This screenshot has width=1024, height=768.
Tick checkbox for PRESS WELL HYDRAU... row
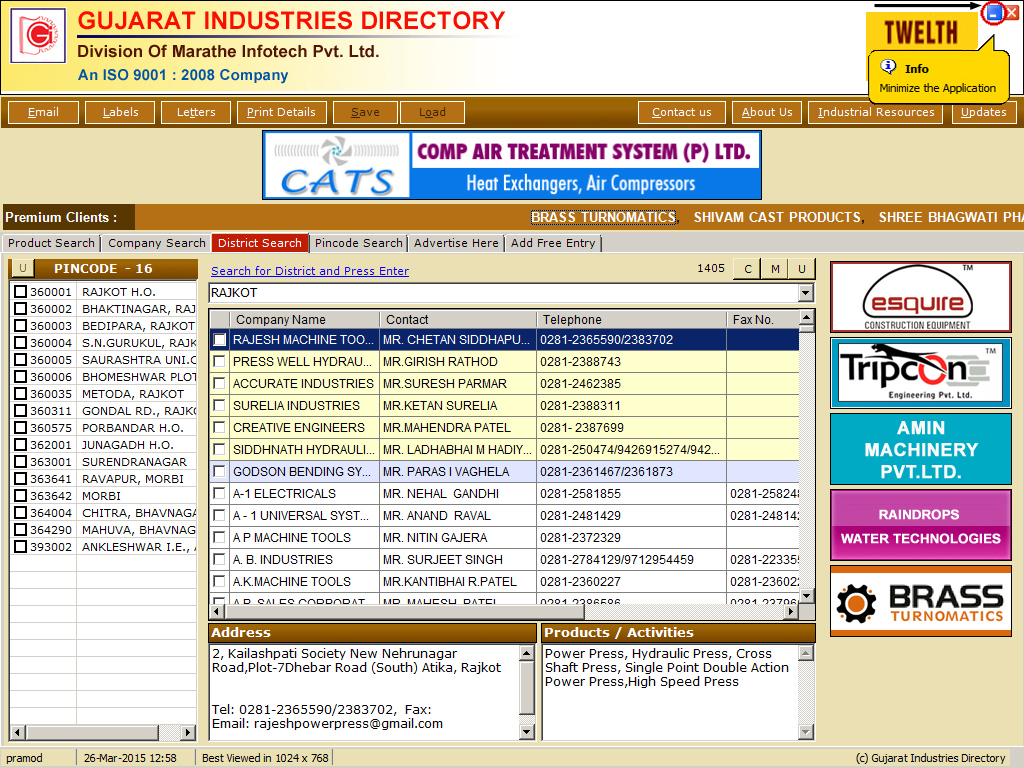(219, 361)
